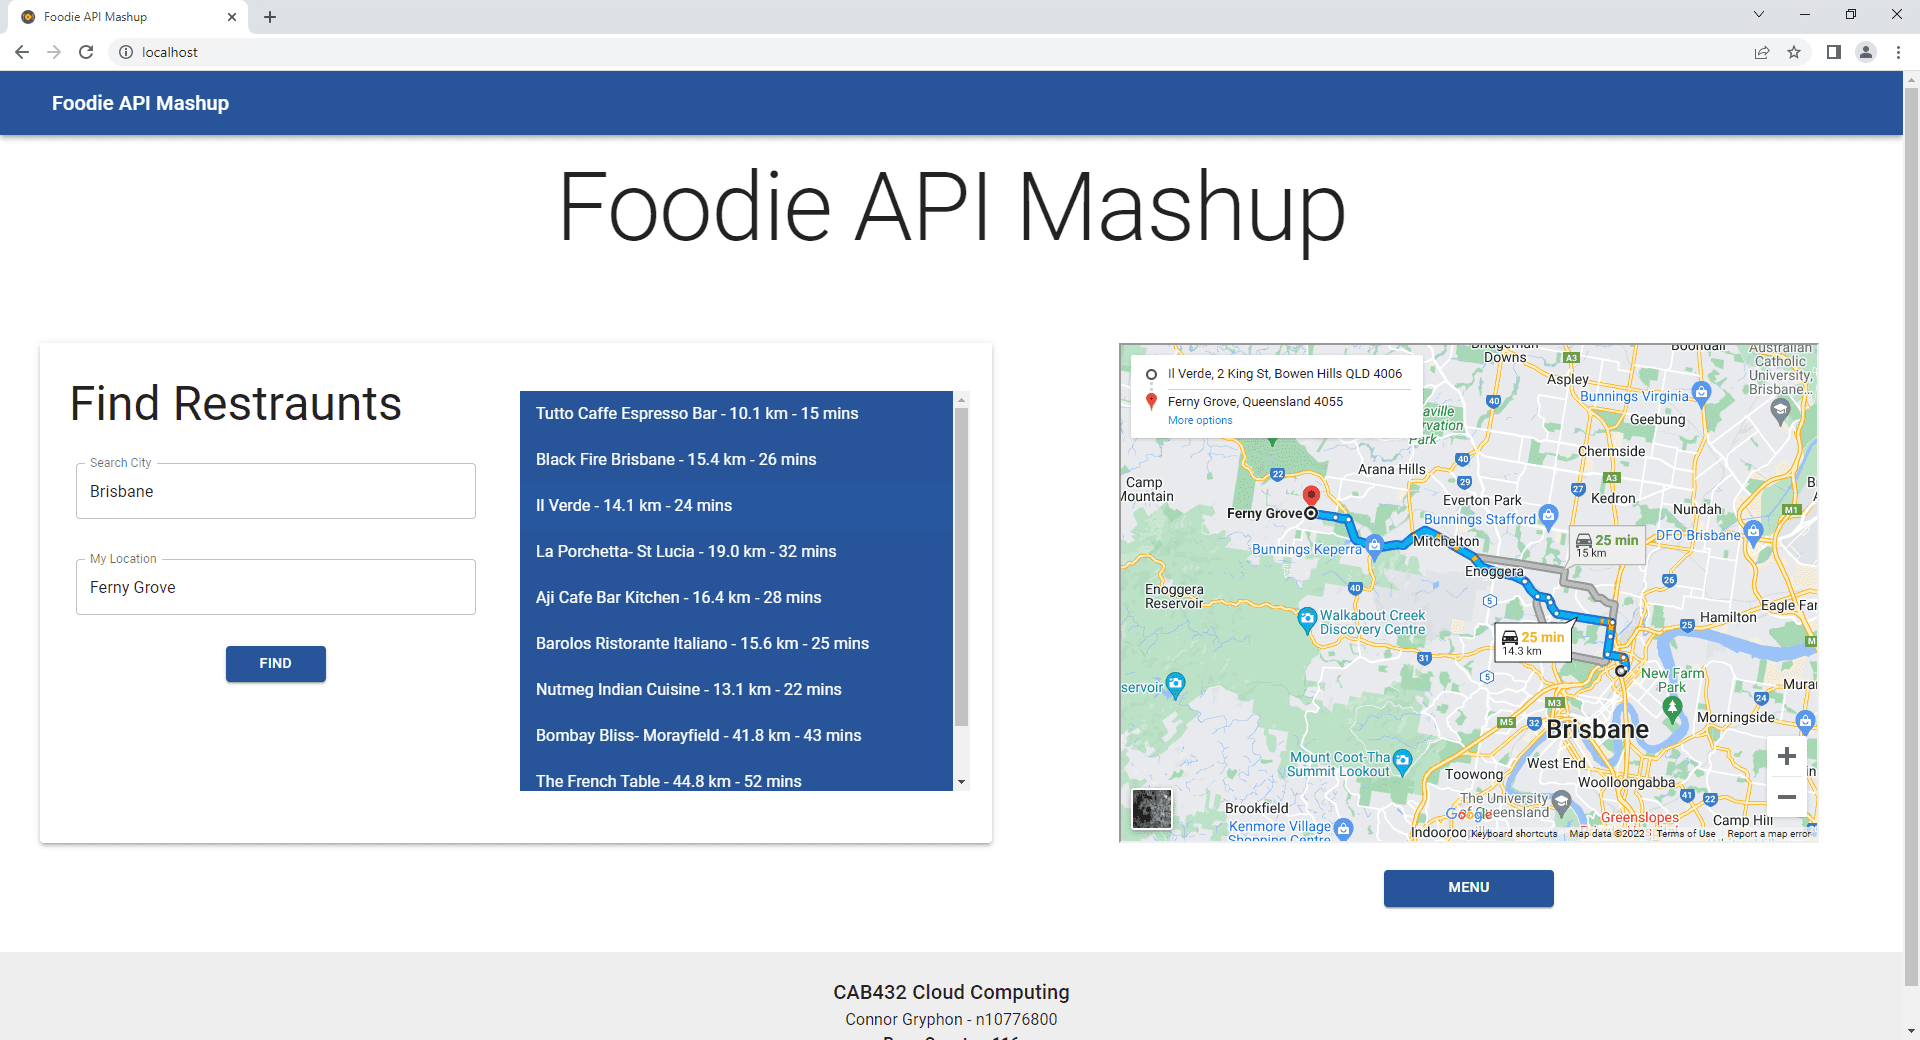
Task: Switch map to satellite imagery thumbnail
Action: point(1151,808)
